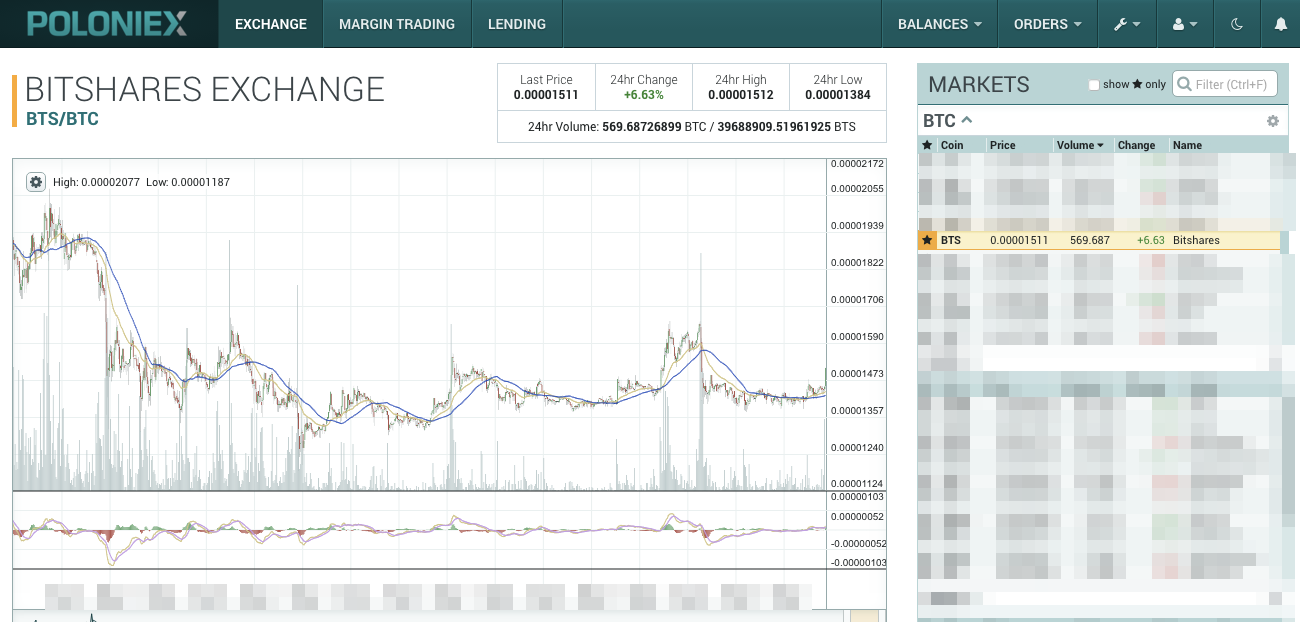The height and width of the screenshot is (622, 1300).
Task: Sort markets by Coin column
Action: point(952,145)
